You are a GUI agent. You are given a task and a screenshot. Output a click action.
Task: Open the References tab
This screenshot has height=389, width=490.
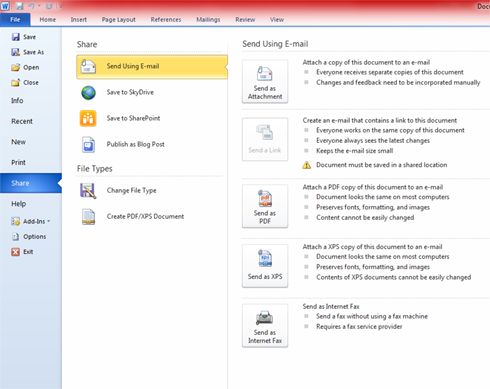pyautogui.click(x=166, y=20)
